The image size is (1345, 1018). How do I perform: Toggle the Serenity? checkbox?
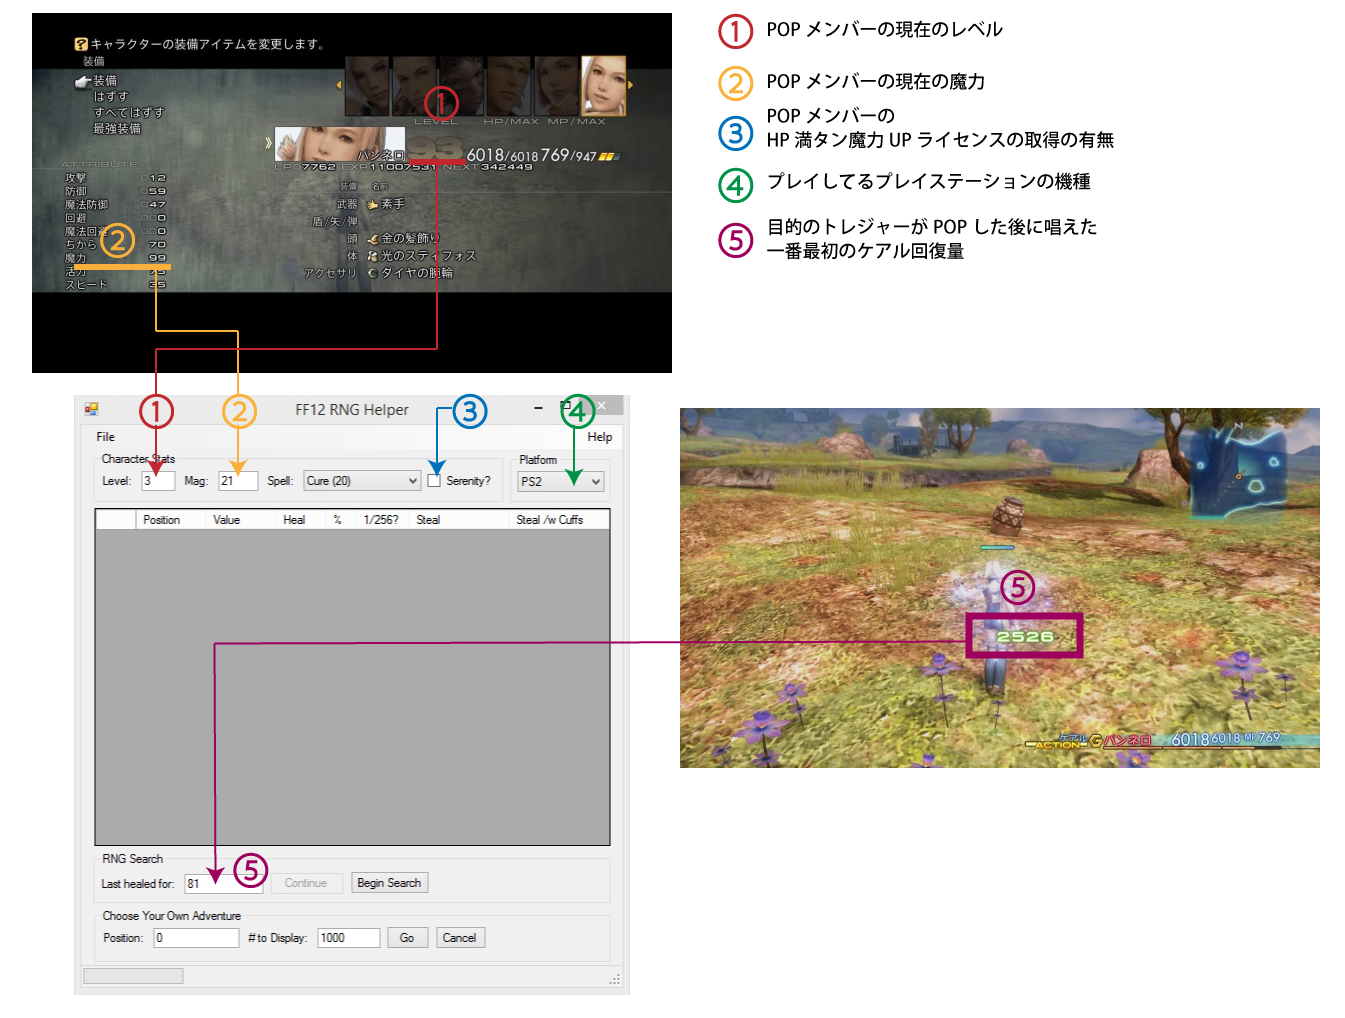pos(434,481)
